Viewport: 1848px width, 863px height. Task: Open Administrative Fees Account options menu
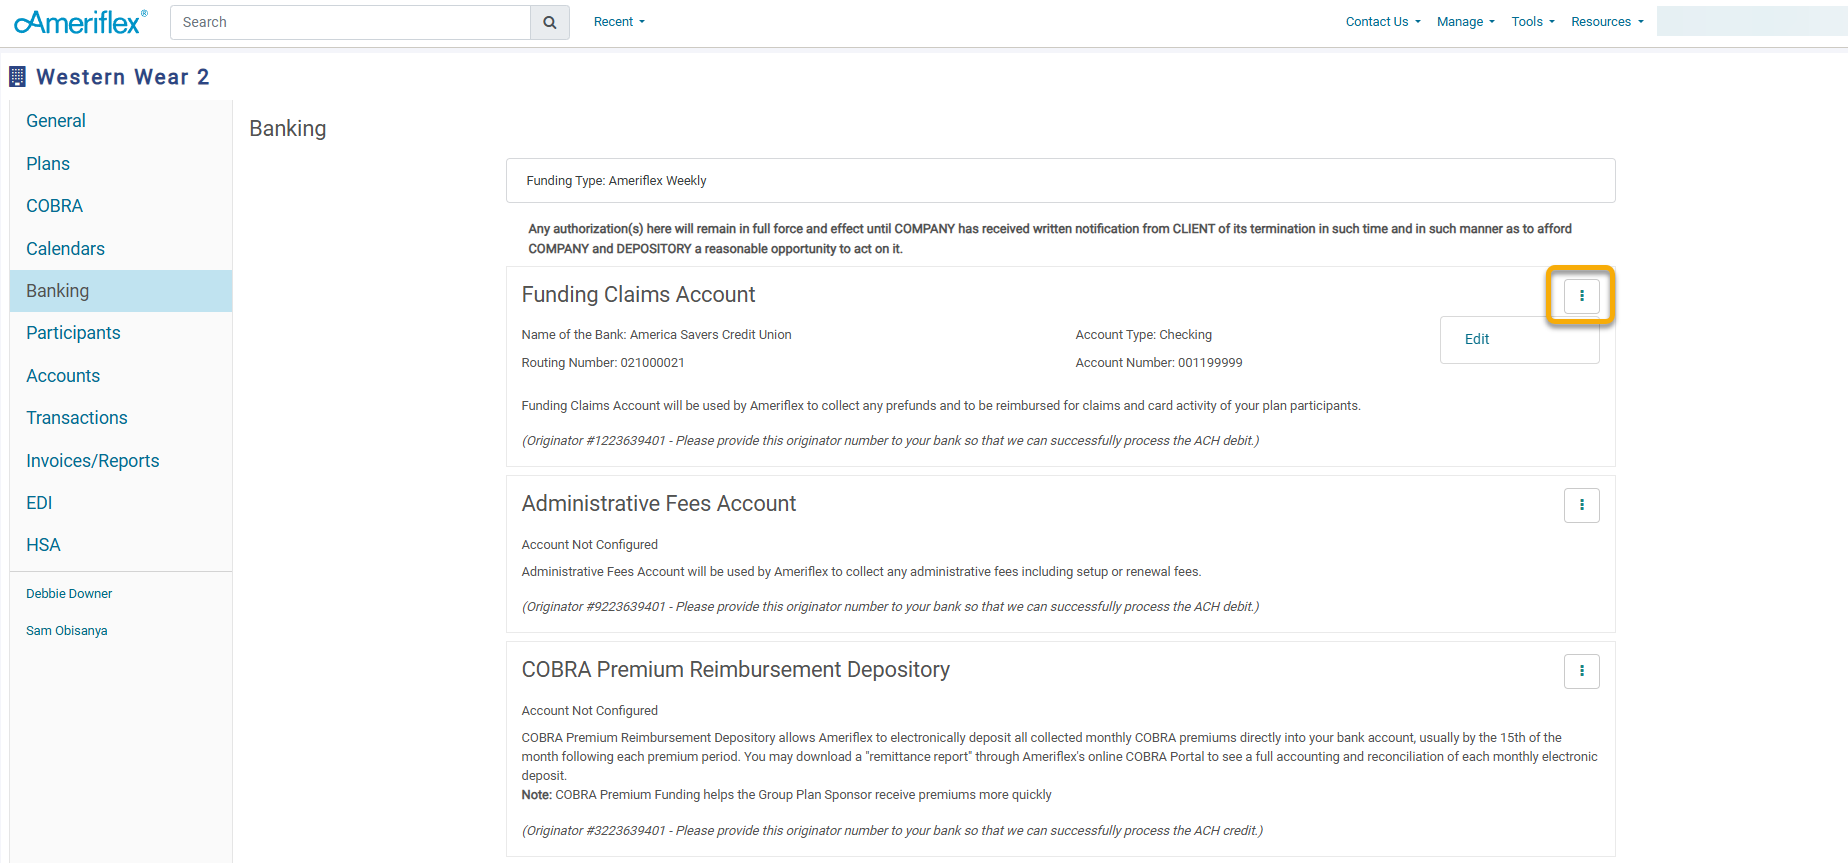1581,505
